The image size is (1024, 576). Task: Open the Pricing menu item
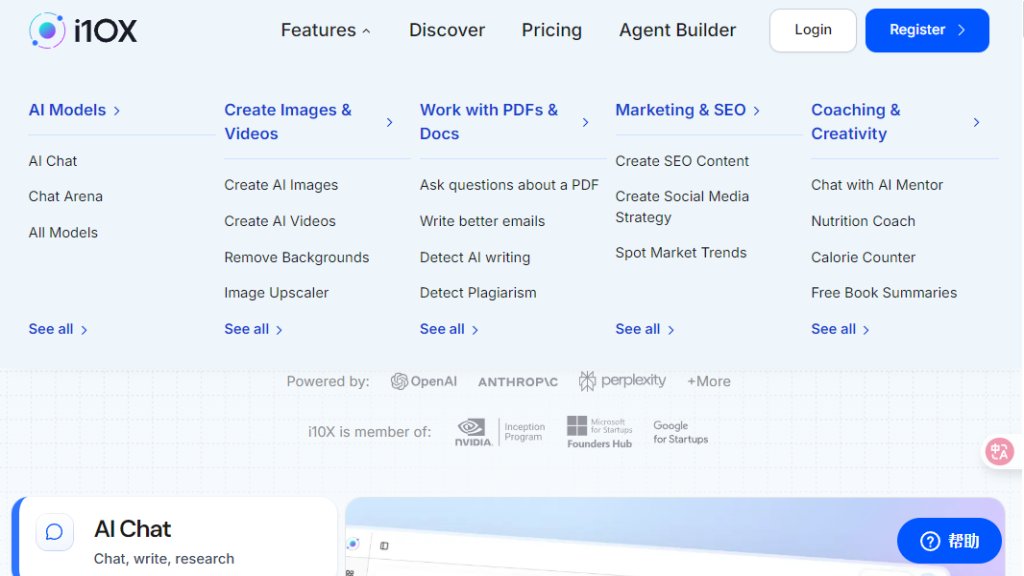pyautogui.click(x=551, y=30)
